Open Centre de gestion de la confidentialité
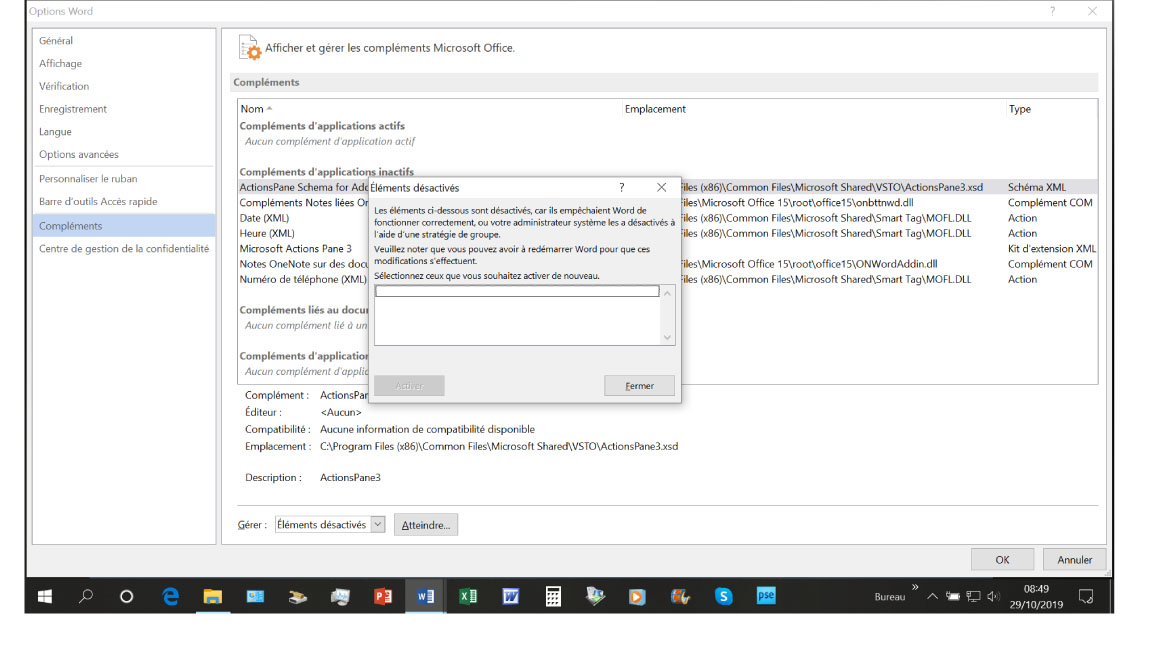Image resolution: width=1170 pixels, height=647 pixels. (x=124, y=249)
